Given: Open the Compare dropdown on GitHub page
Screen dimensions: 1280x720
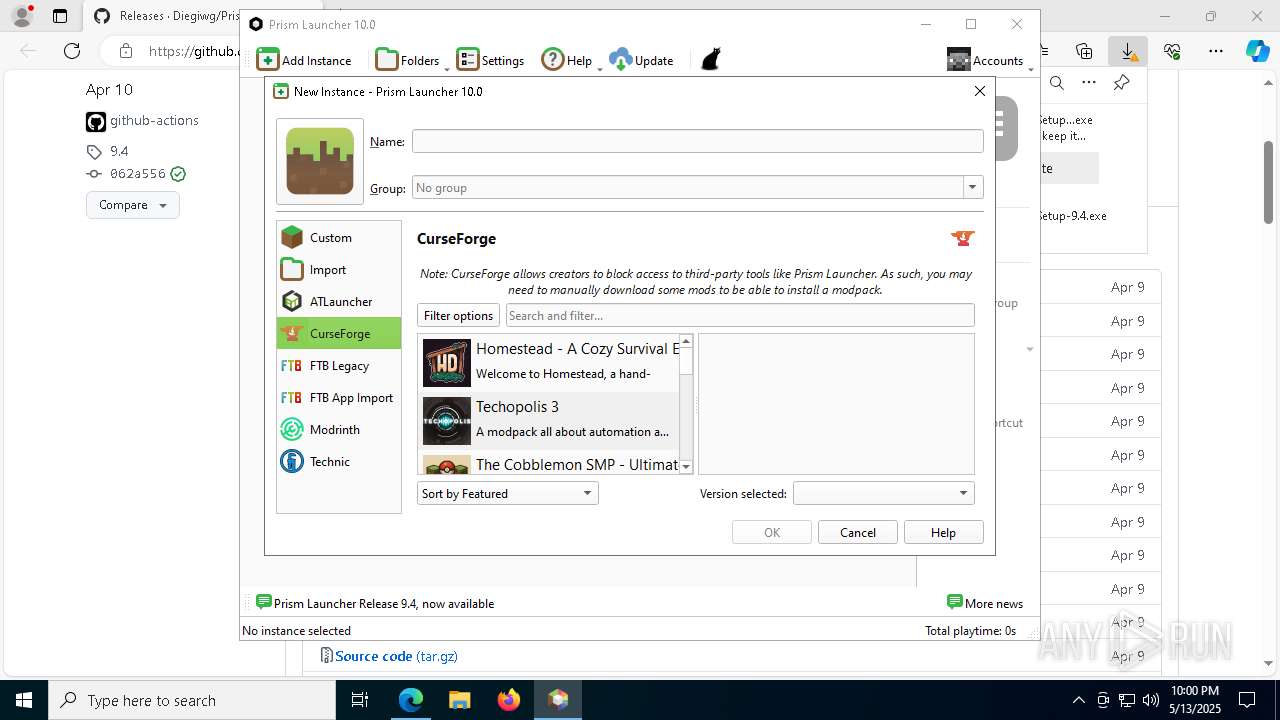Looking at the screenshot, I should 132,205.
